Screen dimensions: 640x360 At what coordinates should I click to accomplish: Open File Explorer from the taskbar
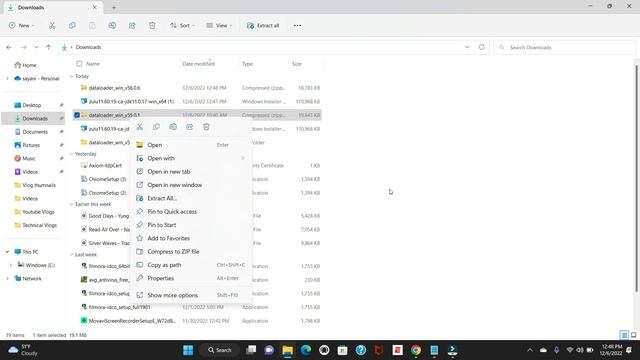click(287, 350)
